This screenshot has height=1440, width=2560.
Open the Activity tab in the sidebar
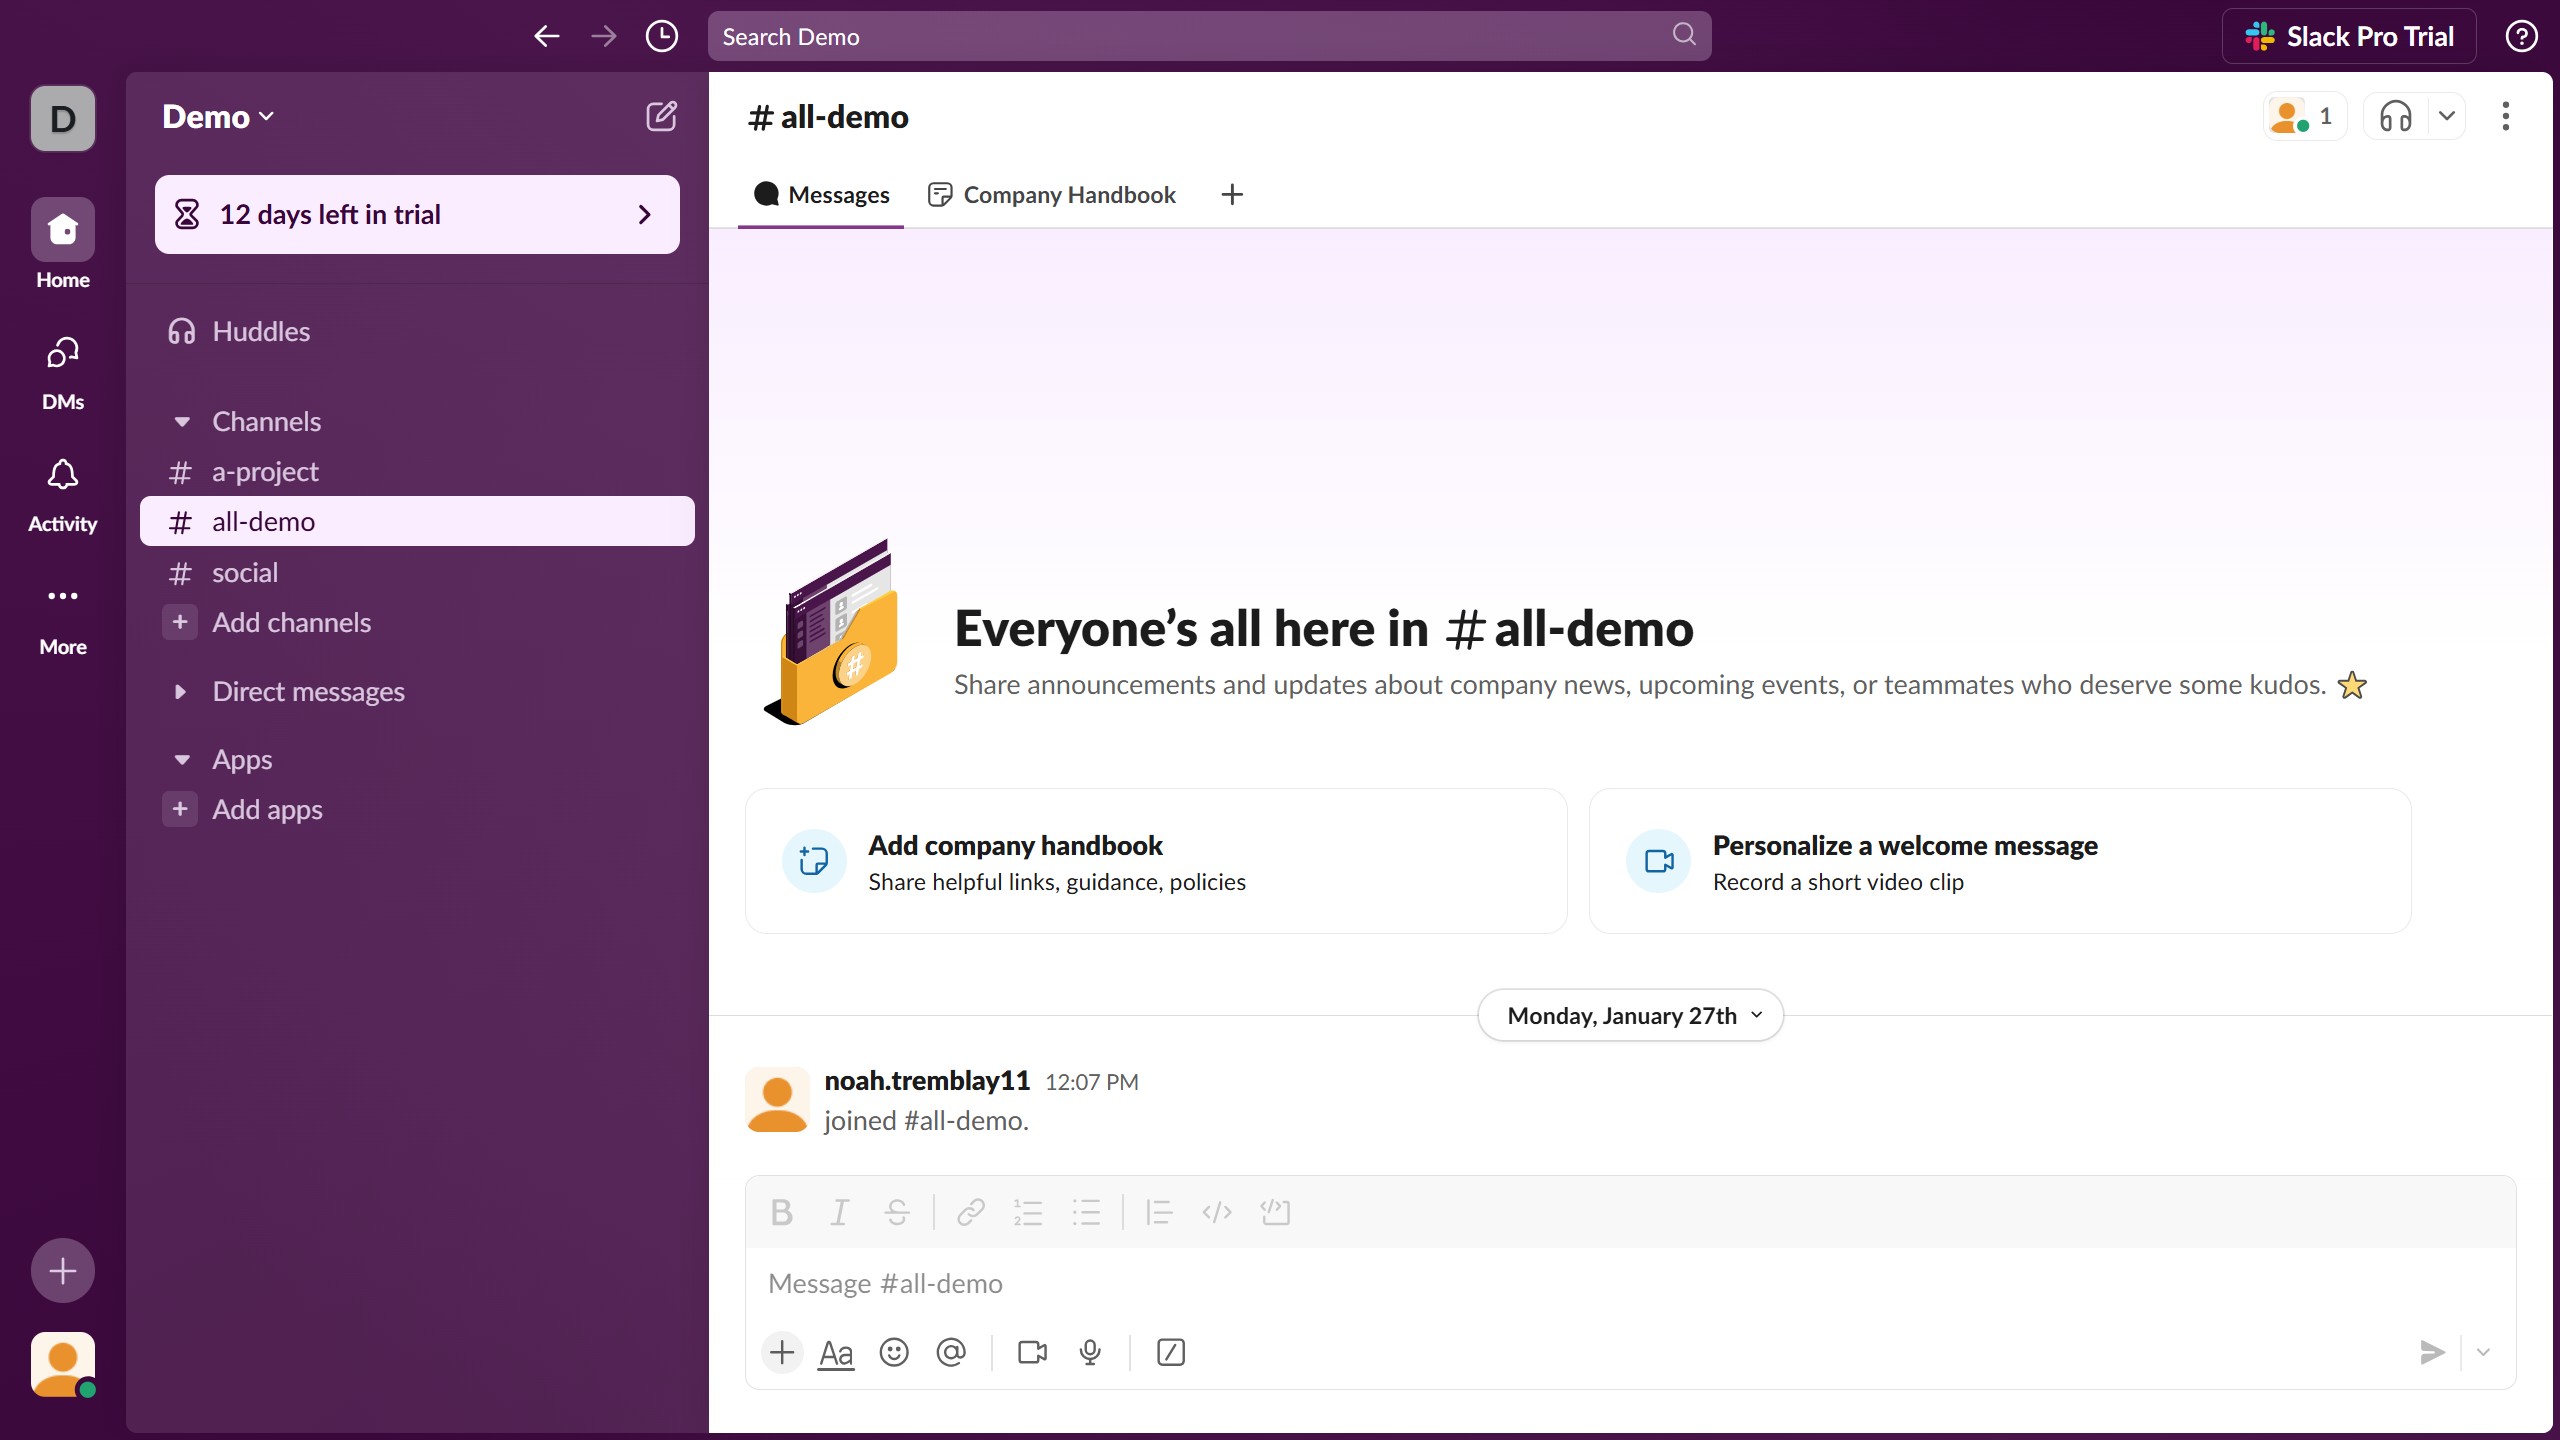(x=62, y=495)
